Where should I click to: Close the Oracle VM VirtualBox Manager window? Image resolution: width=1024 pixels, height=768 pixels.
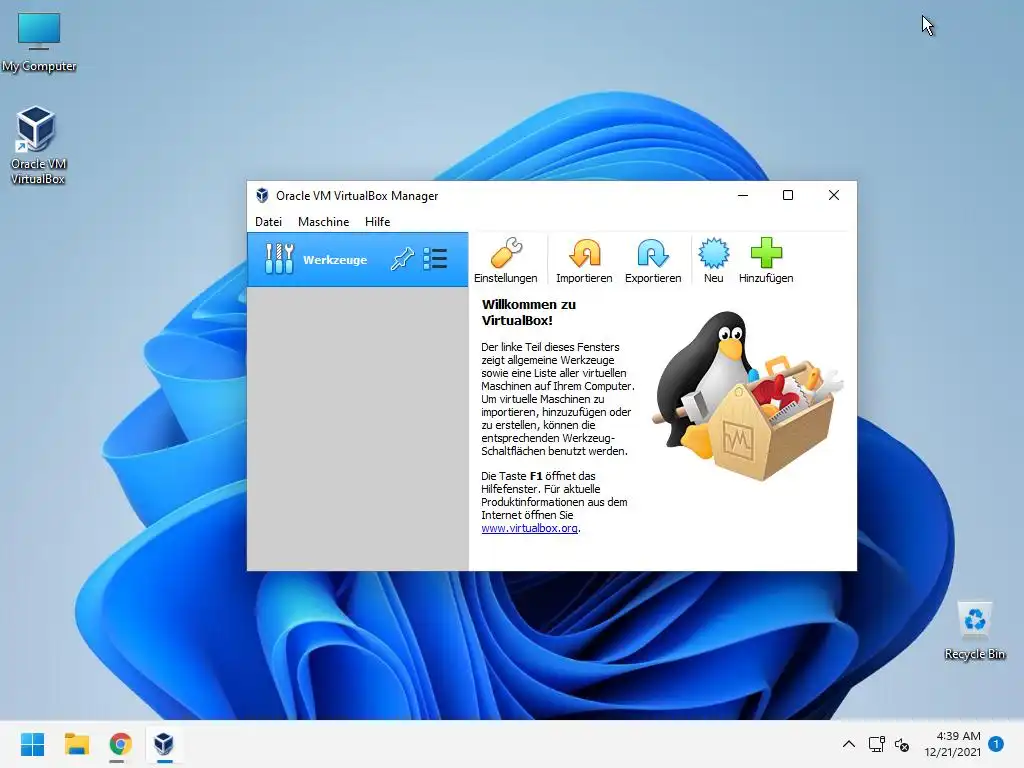[833, 195]
